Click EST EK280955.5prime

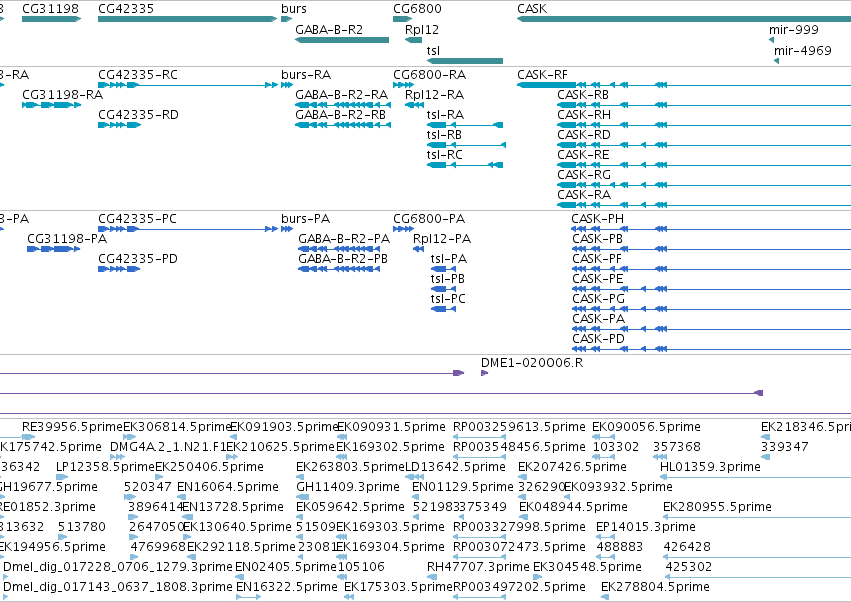[x=757, y=517]
